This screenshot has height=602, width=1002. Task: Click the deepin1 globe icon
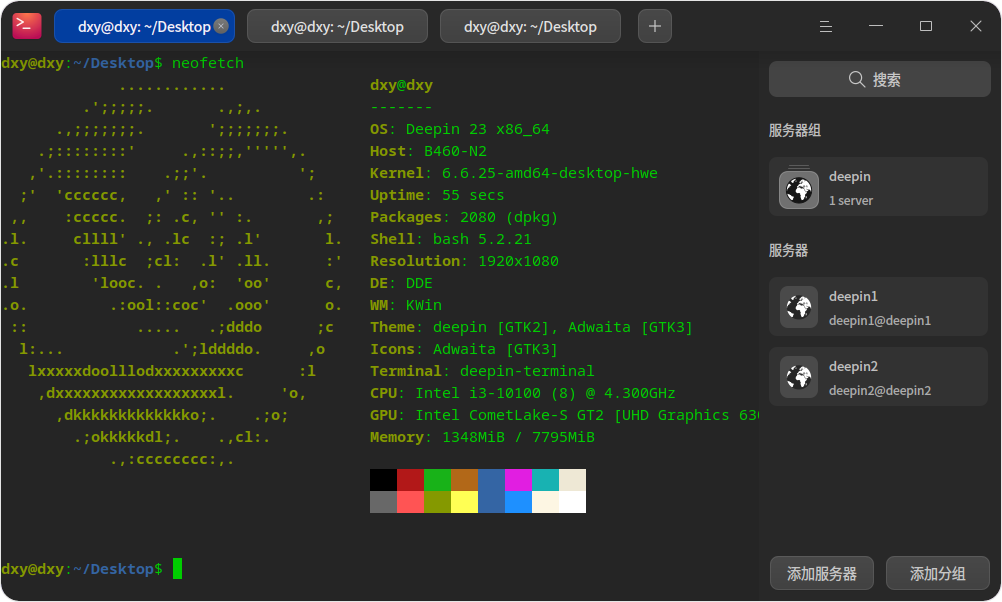click(799, 307)
